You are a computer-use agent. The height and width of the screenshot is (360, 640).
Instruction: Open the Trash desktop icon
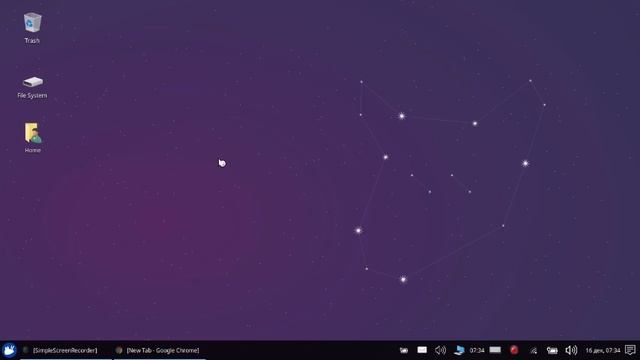click(32, 23)
